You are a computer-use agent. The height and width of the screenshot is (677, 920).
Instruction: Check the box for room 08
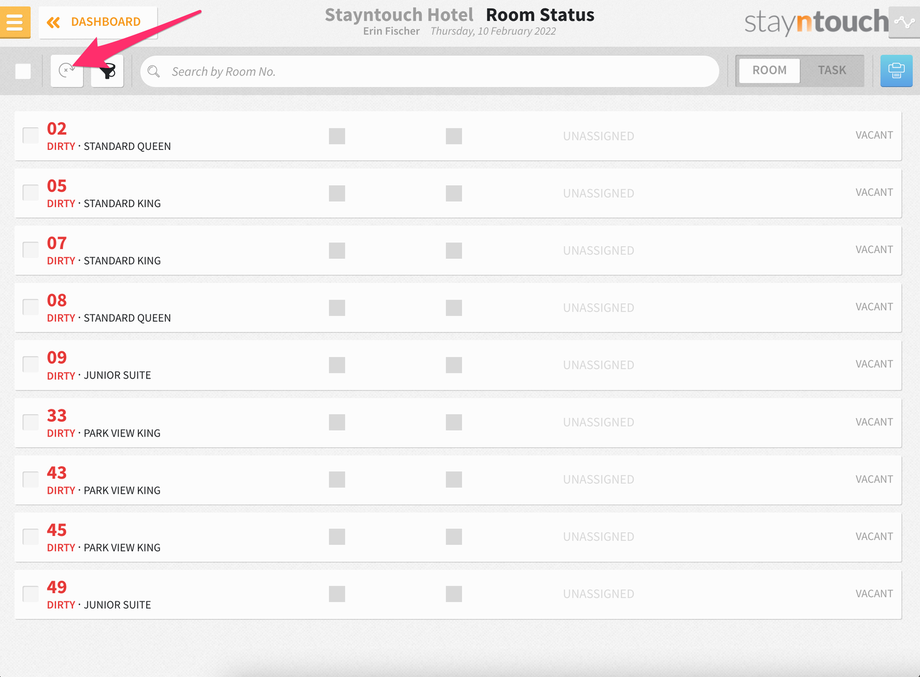point(31,307)
